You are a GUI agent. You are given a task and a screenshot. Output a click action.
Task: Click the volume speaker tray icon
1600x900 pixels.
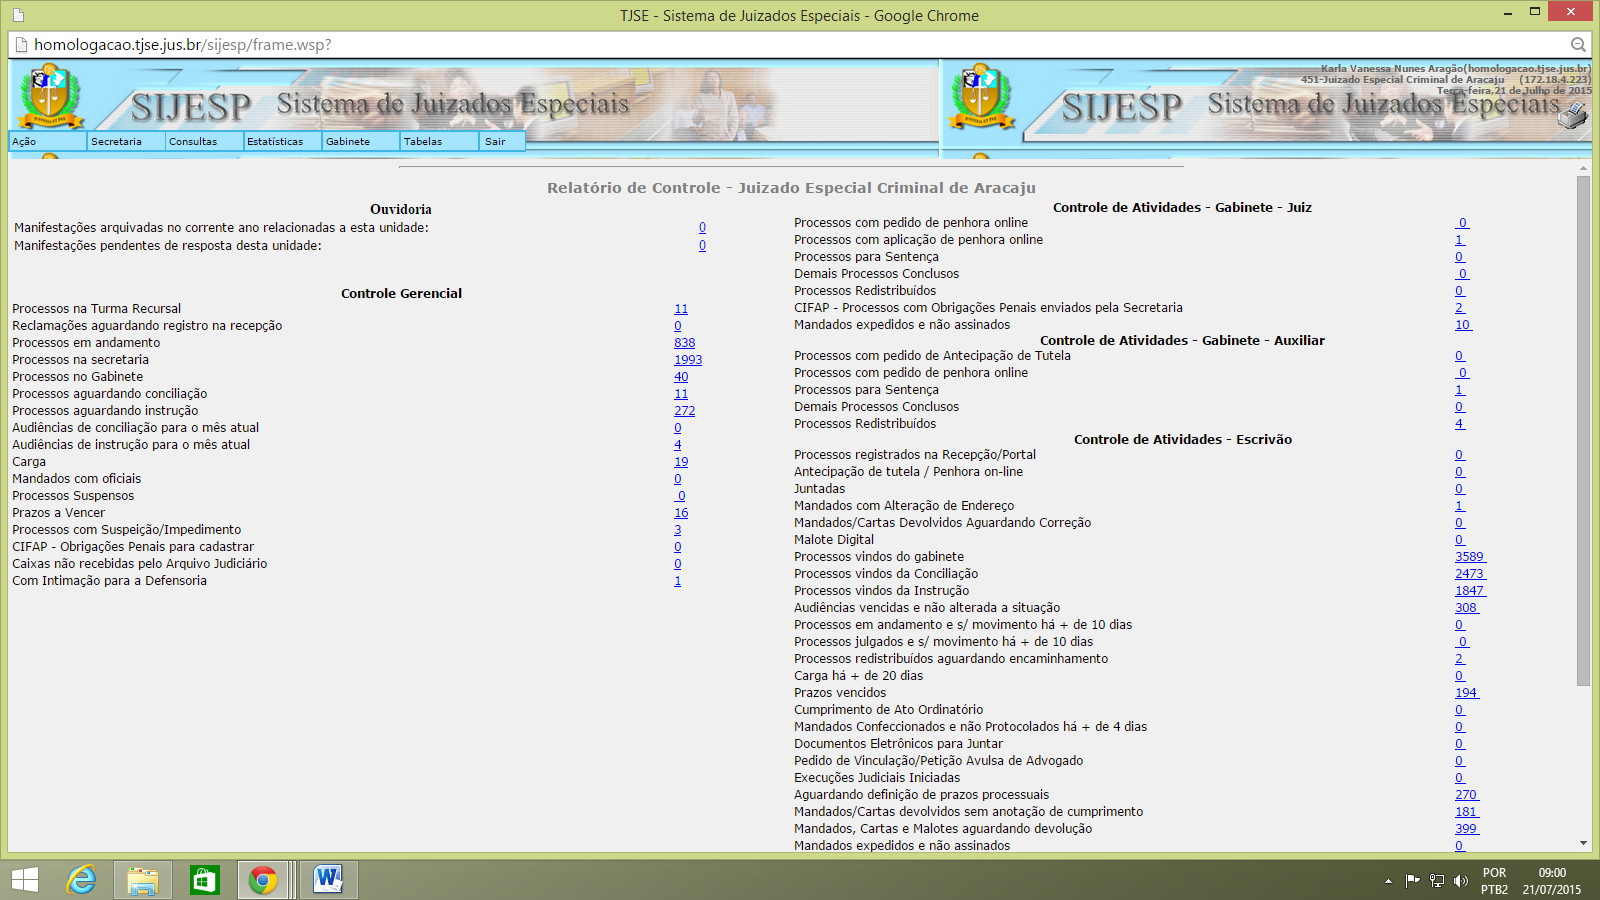(x=1461, y=881)
